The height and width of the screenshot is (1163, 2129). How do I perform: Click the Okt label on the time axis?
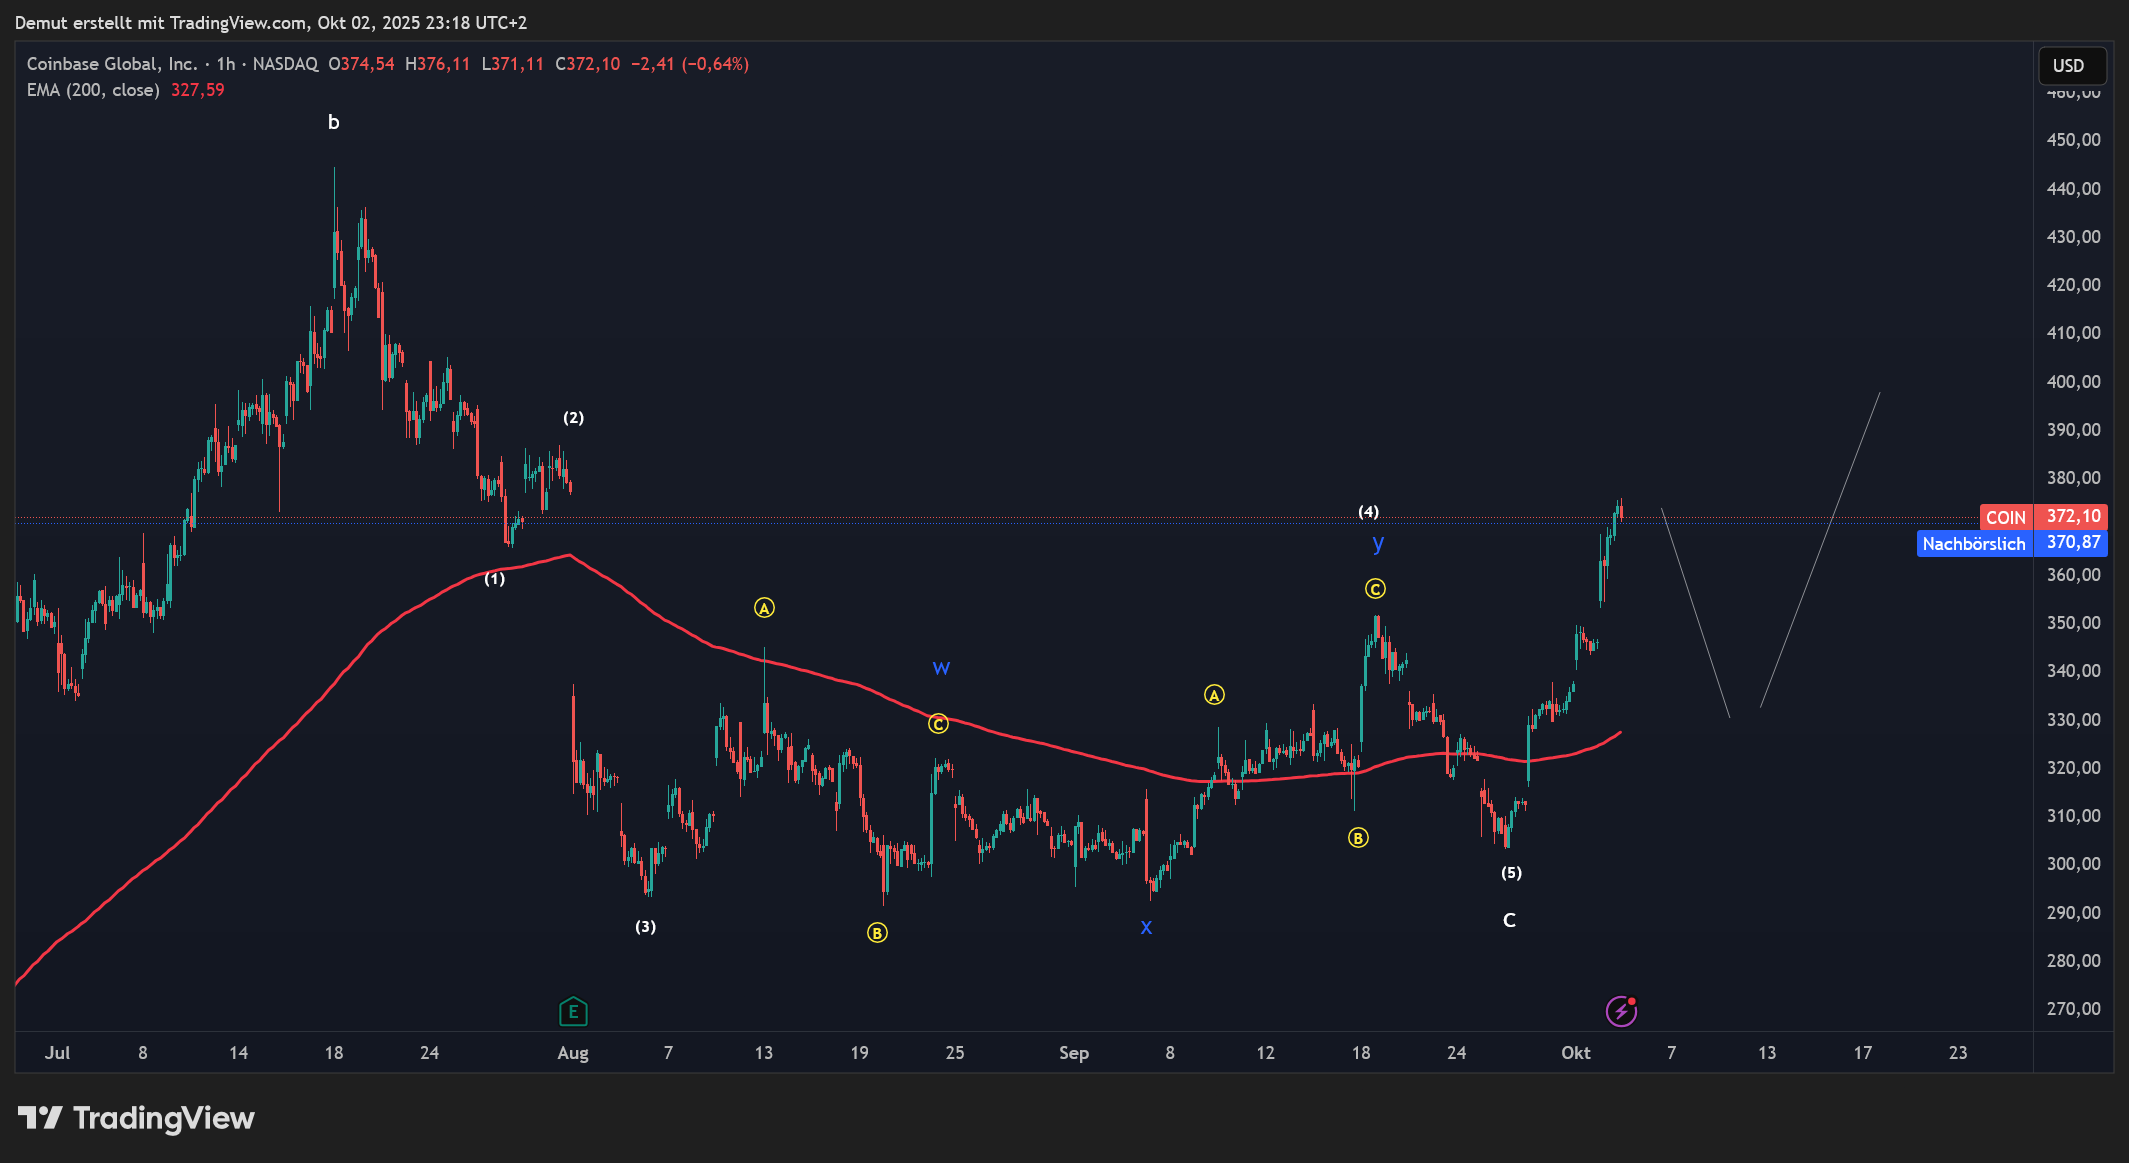click(x=1575, y=1053)
